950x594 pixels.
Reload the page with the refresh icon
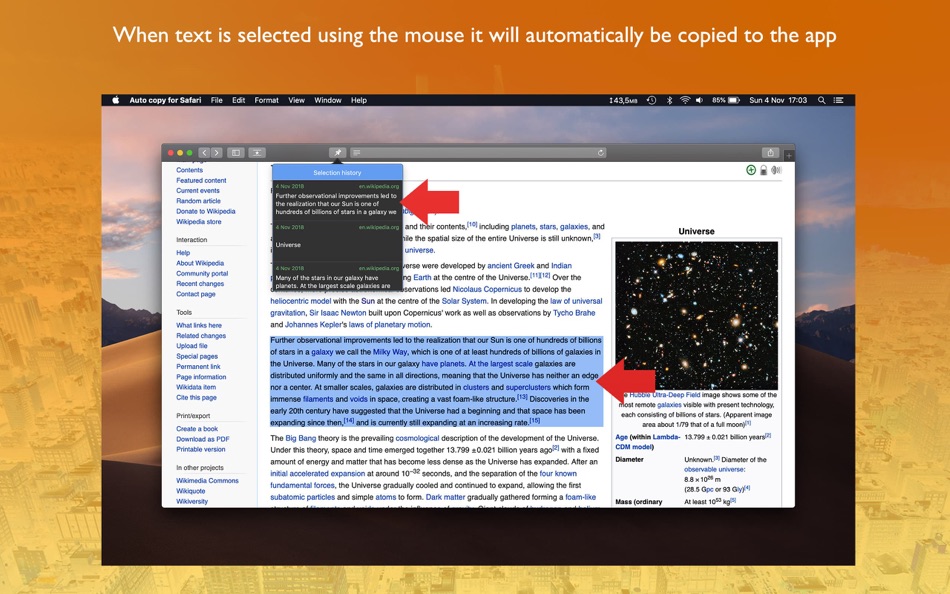600,153
